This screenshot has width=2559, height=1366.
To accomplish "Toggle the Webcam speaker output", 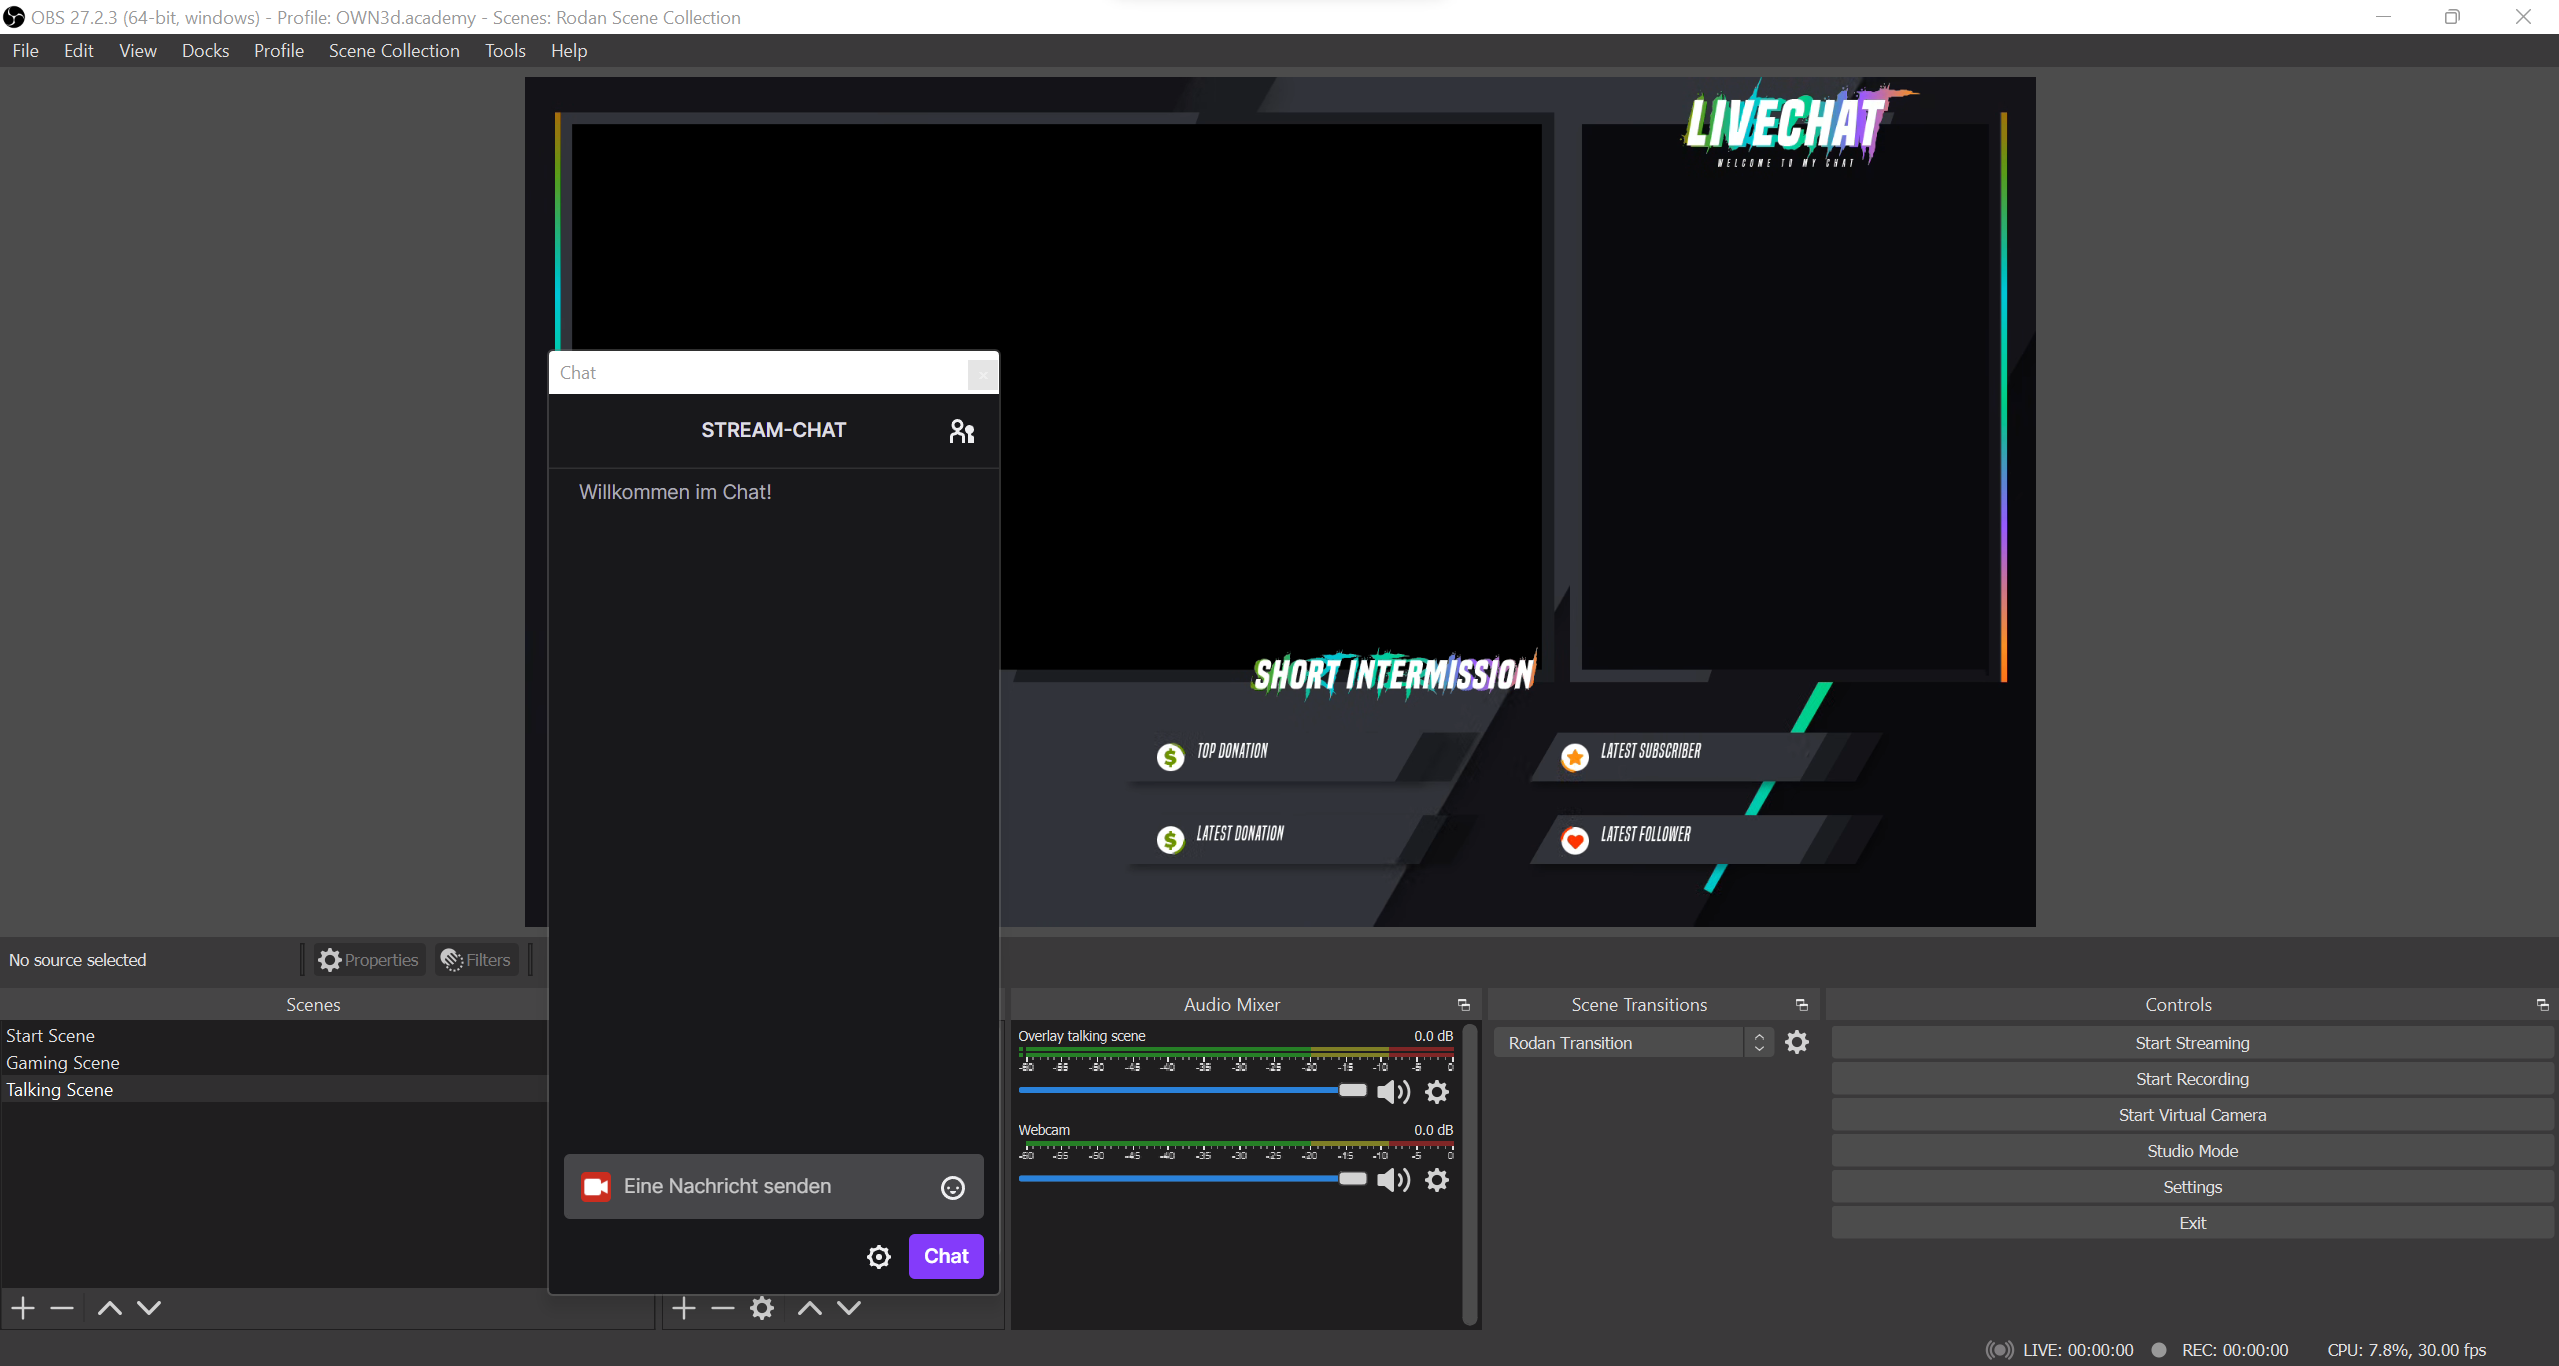I will pyautogui.click(x=1391, y=1180).
